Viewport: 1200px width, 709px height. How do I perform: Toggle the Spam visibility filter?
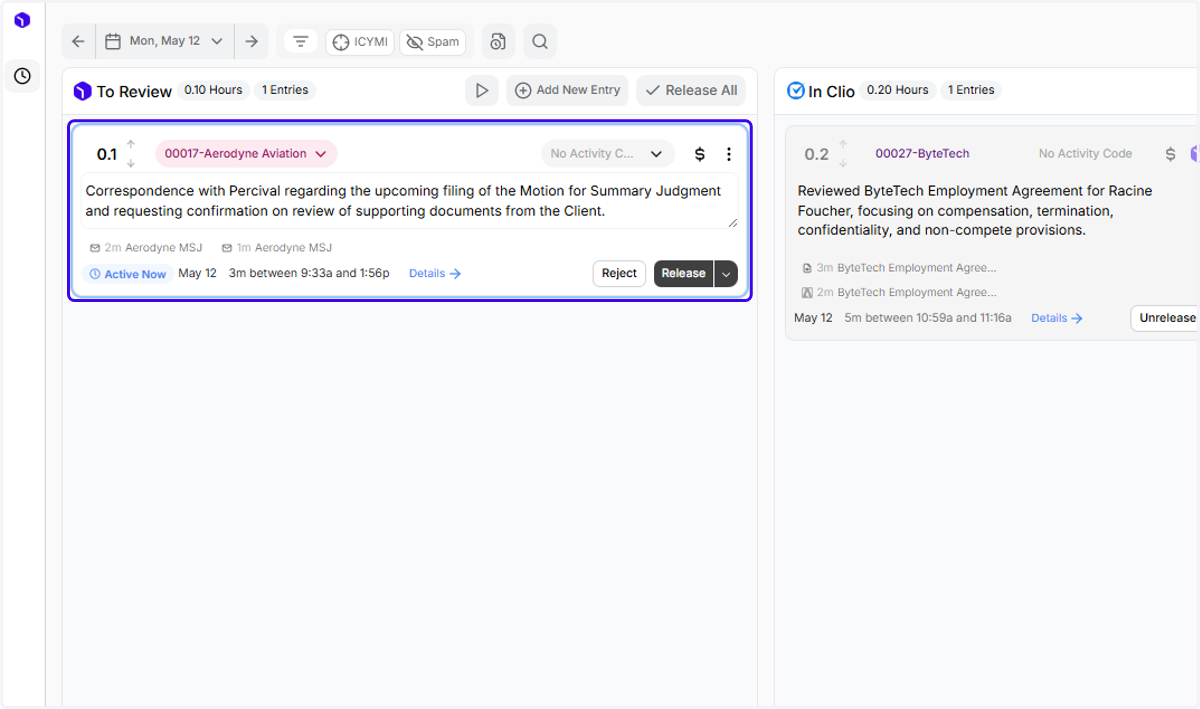pyautogui.click(x=433, y=42)
